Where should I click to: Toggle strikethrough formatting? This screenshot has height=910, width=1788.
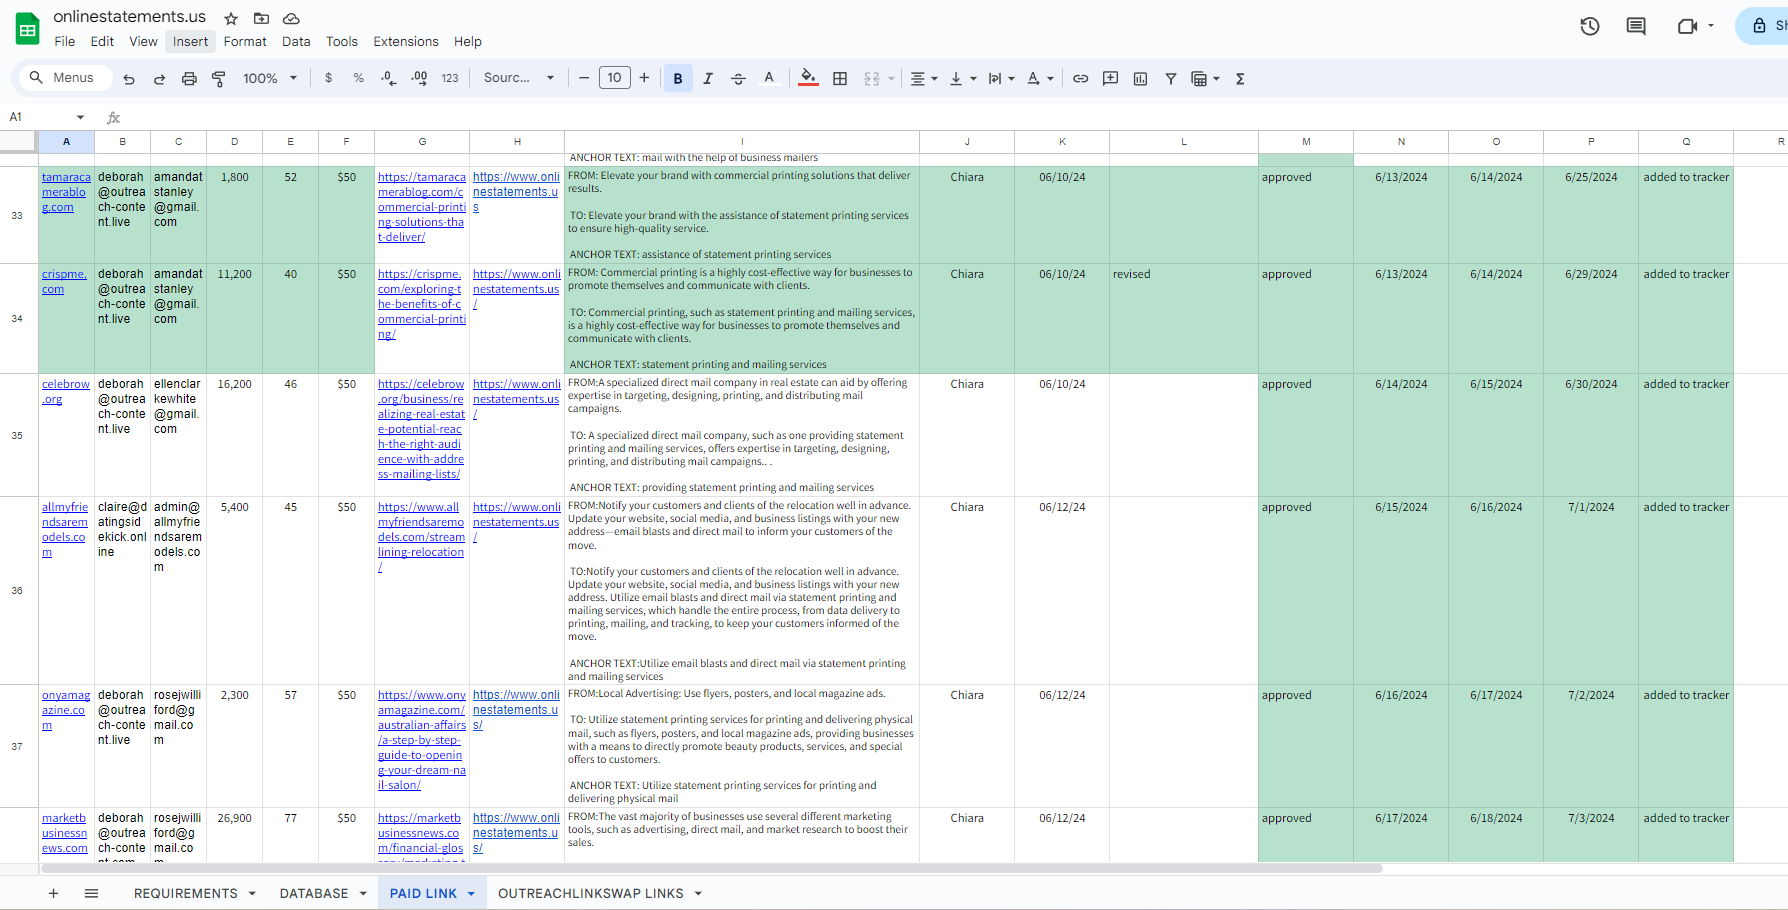pos(738,78)
